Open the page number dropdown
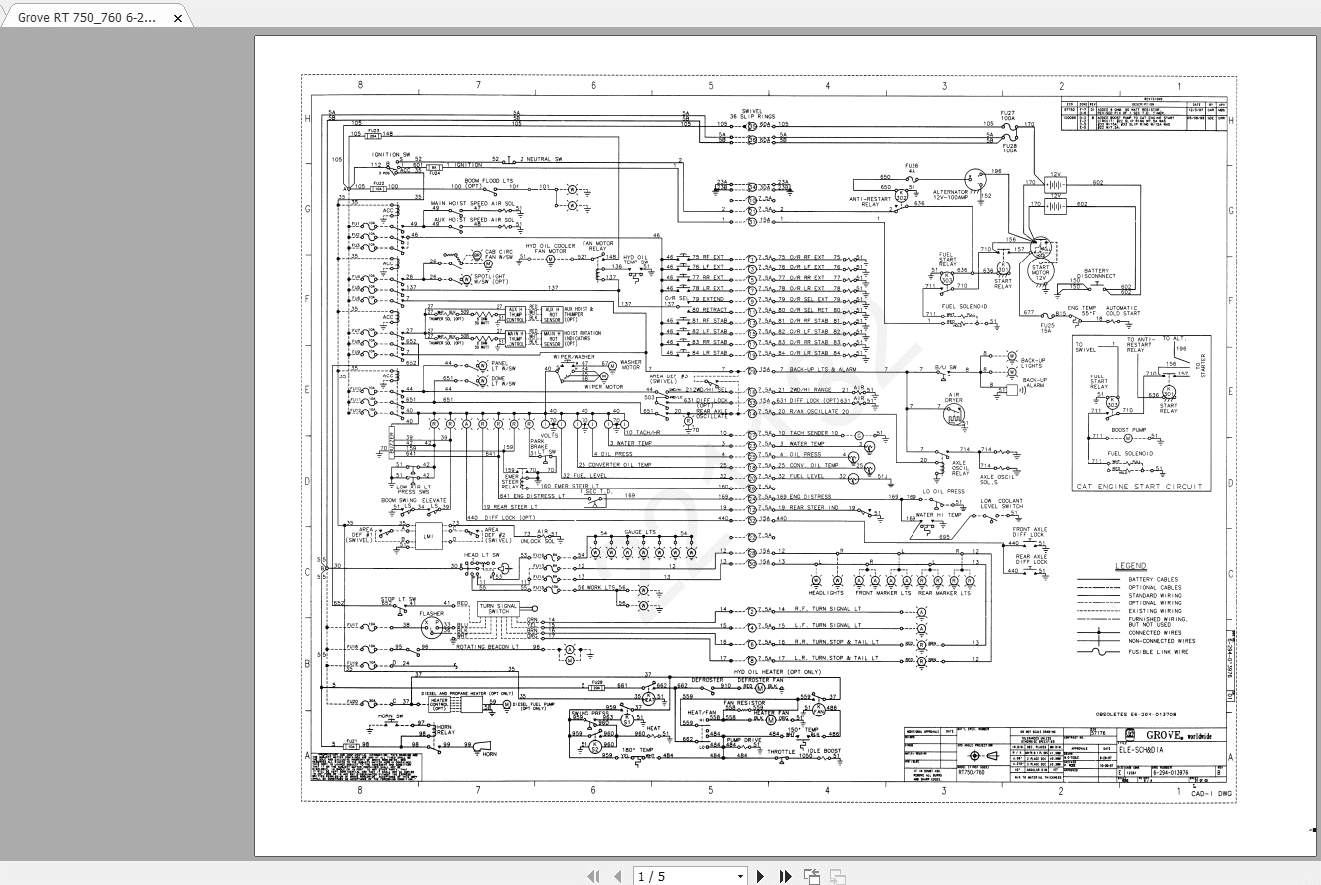1321x885 pixels. pos(740,875)
